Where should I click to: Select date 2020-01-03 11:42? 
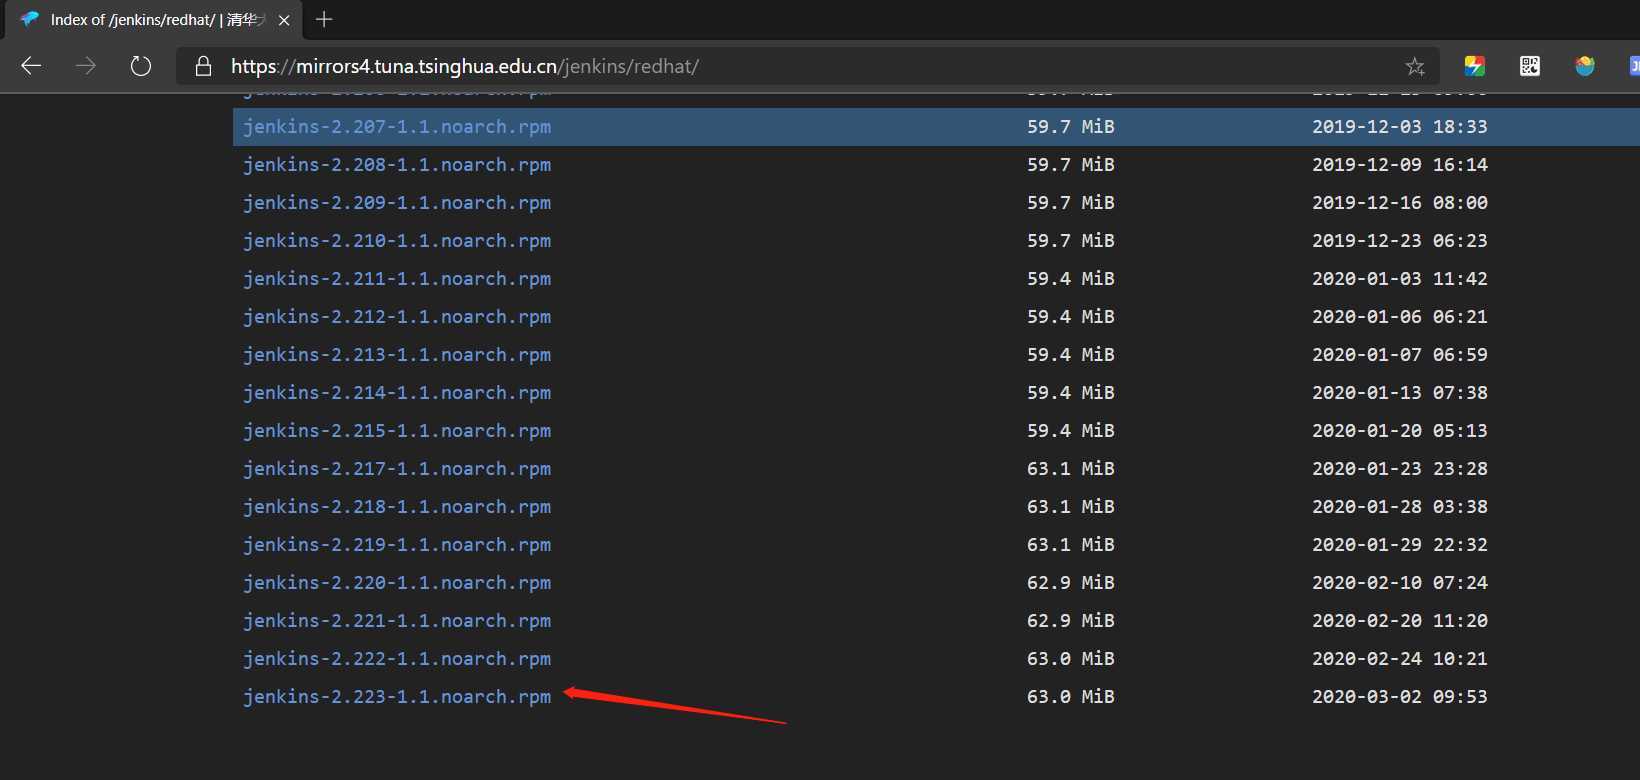coord(1400,279)
